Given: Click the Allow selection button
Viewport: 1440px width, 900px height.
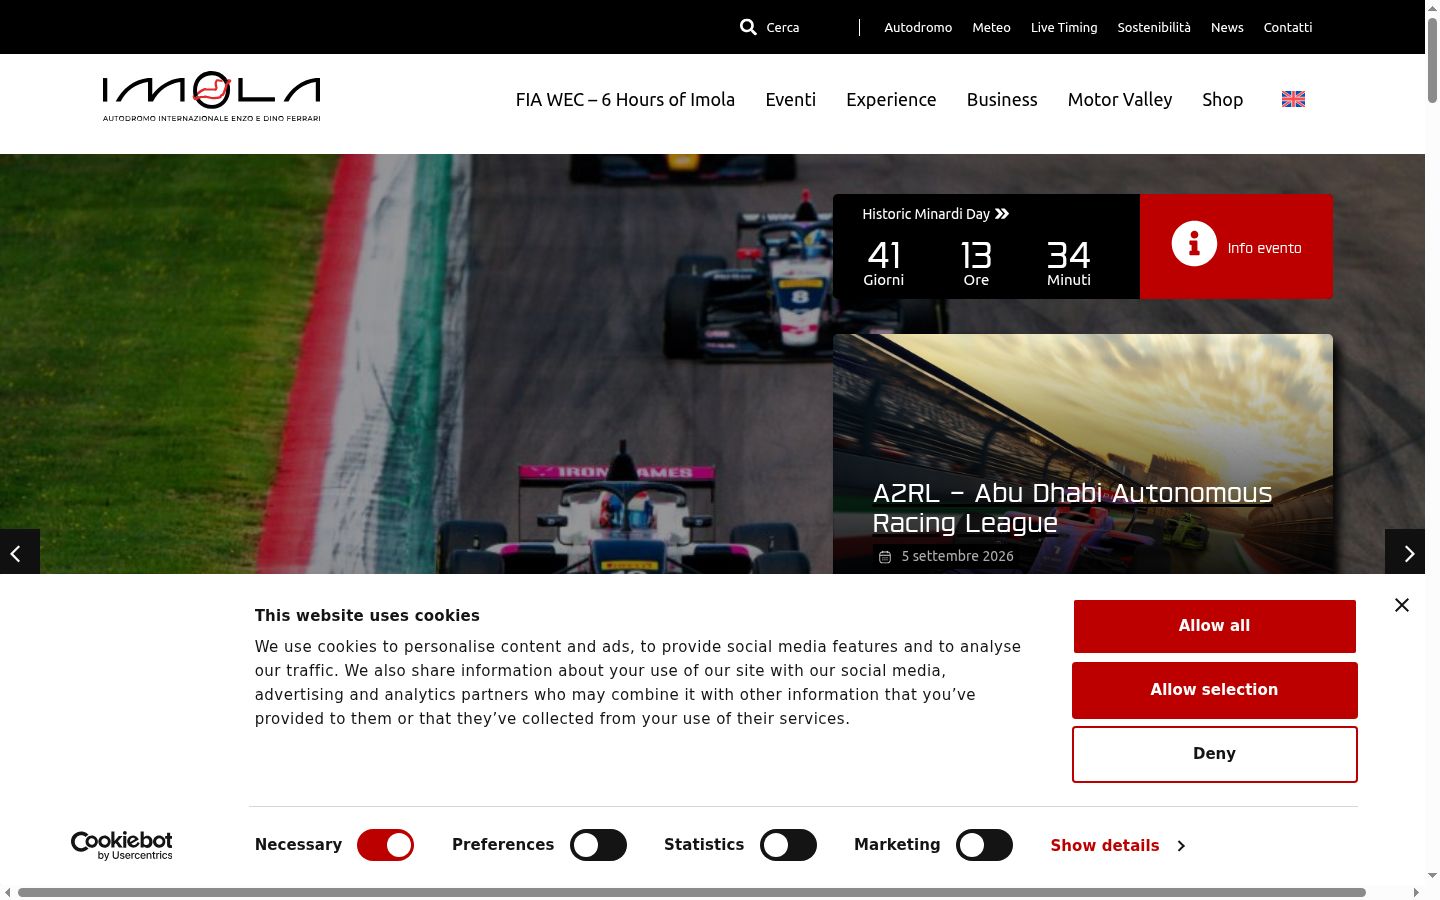Looking at the screenshot, I should coord(1215,690).
